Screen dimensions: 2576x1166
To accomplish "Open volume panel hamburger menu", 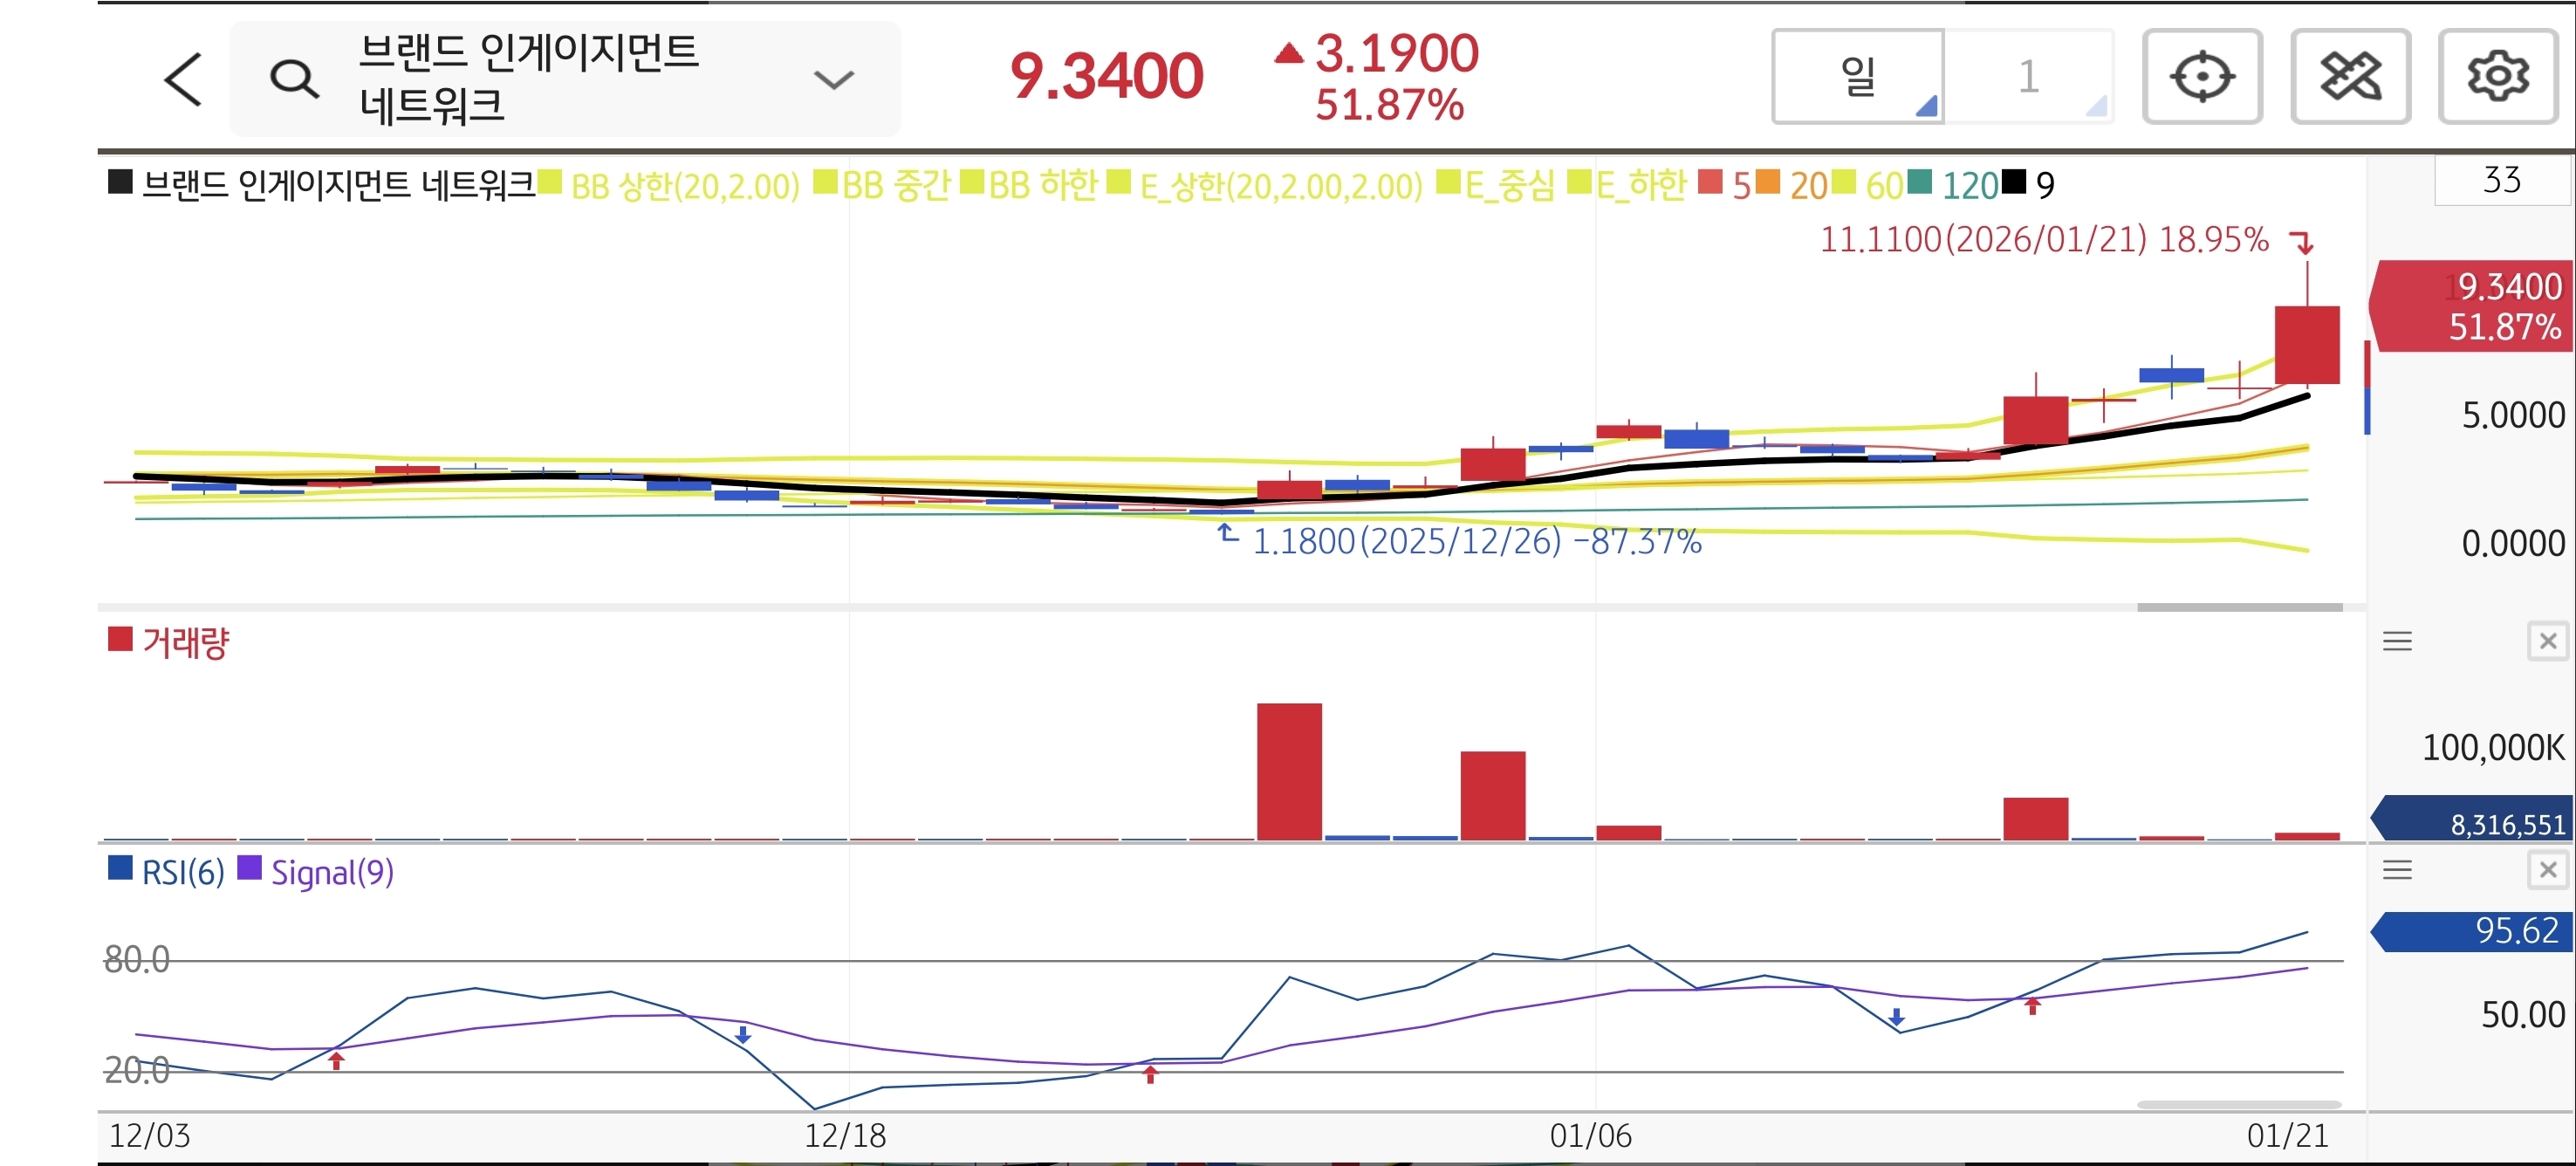I will click(2396, 641).
